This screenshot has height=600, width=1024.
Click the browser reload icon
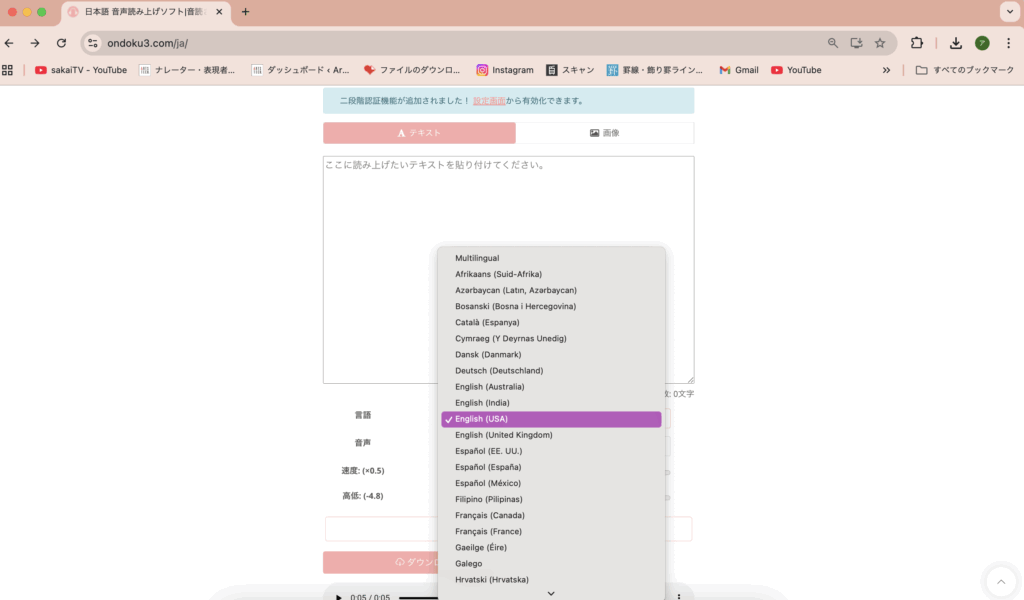(x=61, y=43)
